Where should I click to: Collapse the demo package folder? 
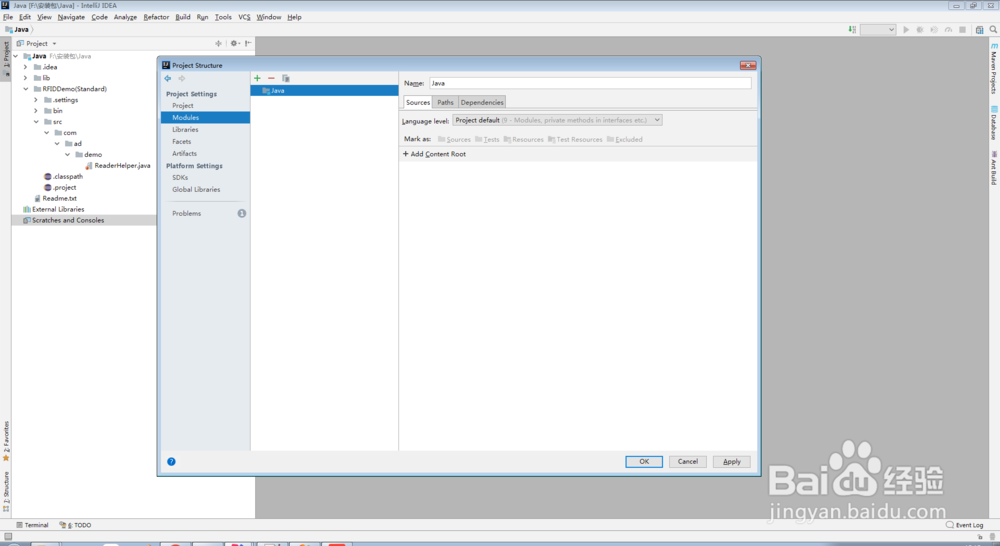(68, 154)
